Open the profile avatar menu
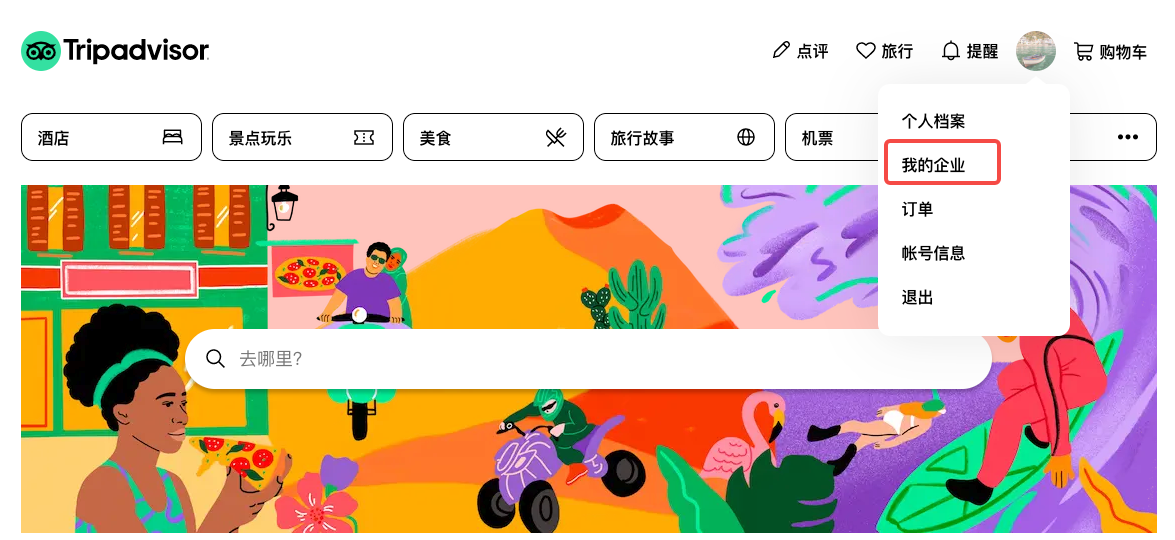 click(1036, 51)
